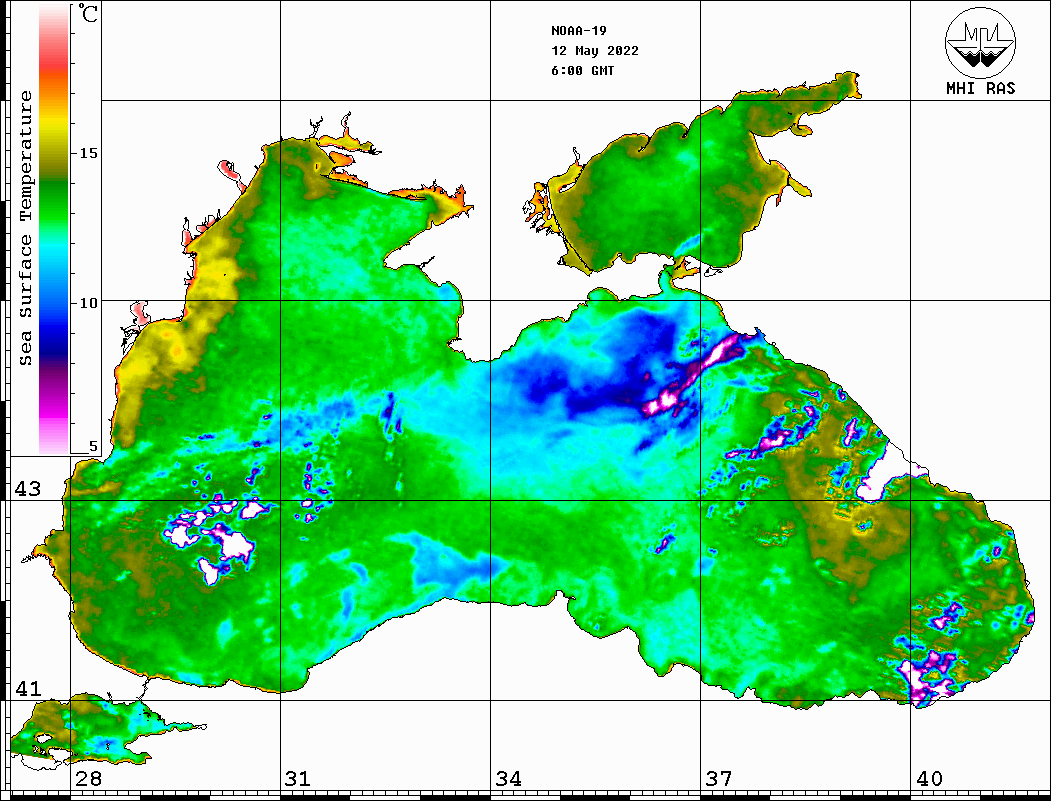1051x801 pixels.
Task: Click the '15' value on color scale
Action: [x=88, y=153]
